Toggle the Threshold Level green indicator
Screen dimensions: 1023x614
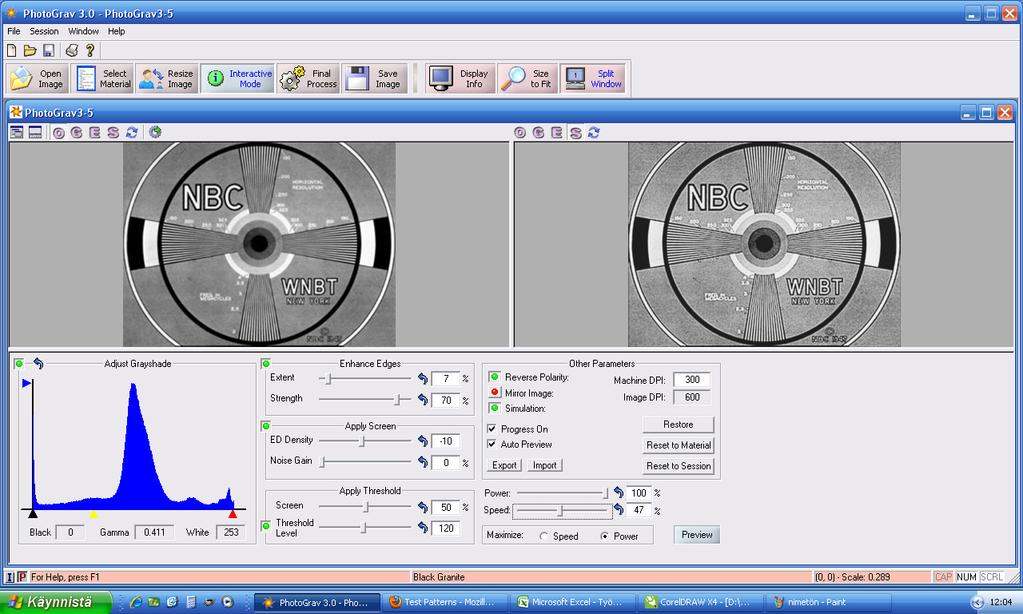(x=266, y=525)
